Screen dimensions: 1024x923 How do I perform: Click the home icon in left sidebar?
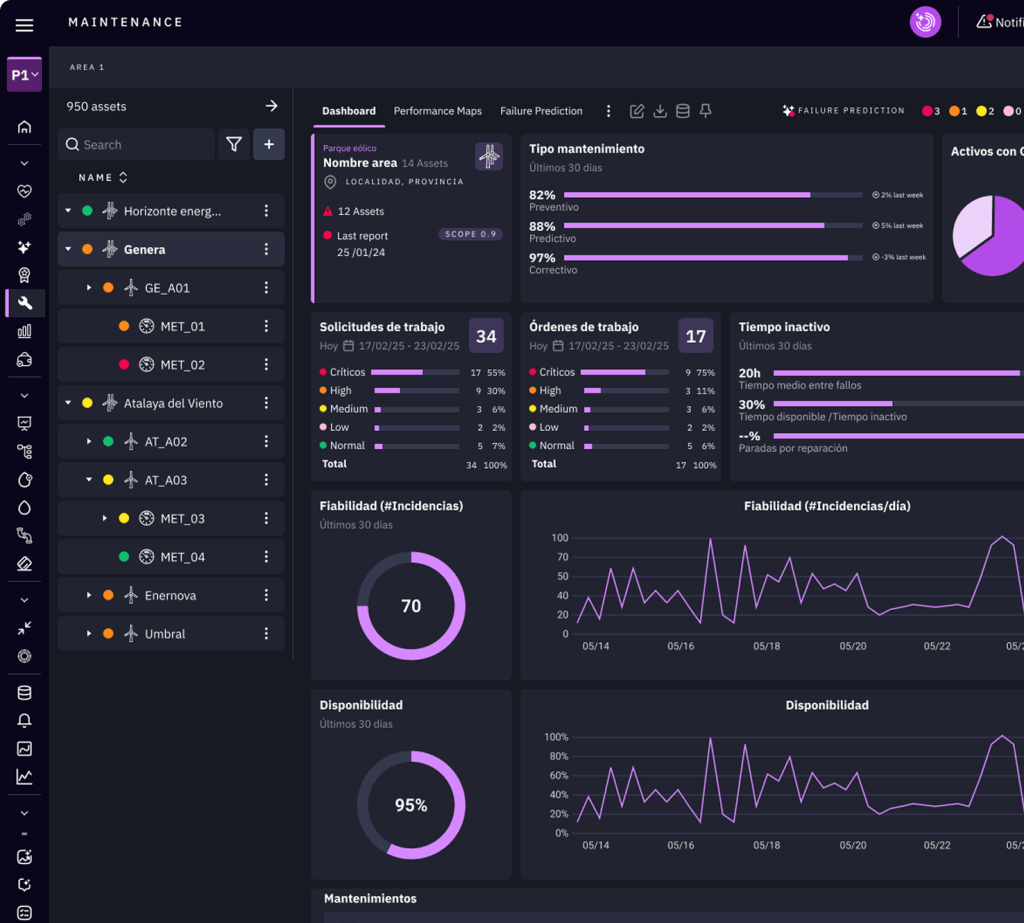point(24,127)
